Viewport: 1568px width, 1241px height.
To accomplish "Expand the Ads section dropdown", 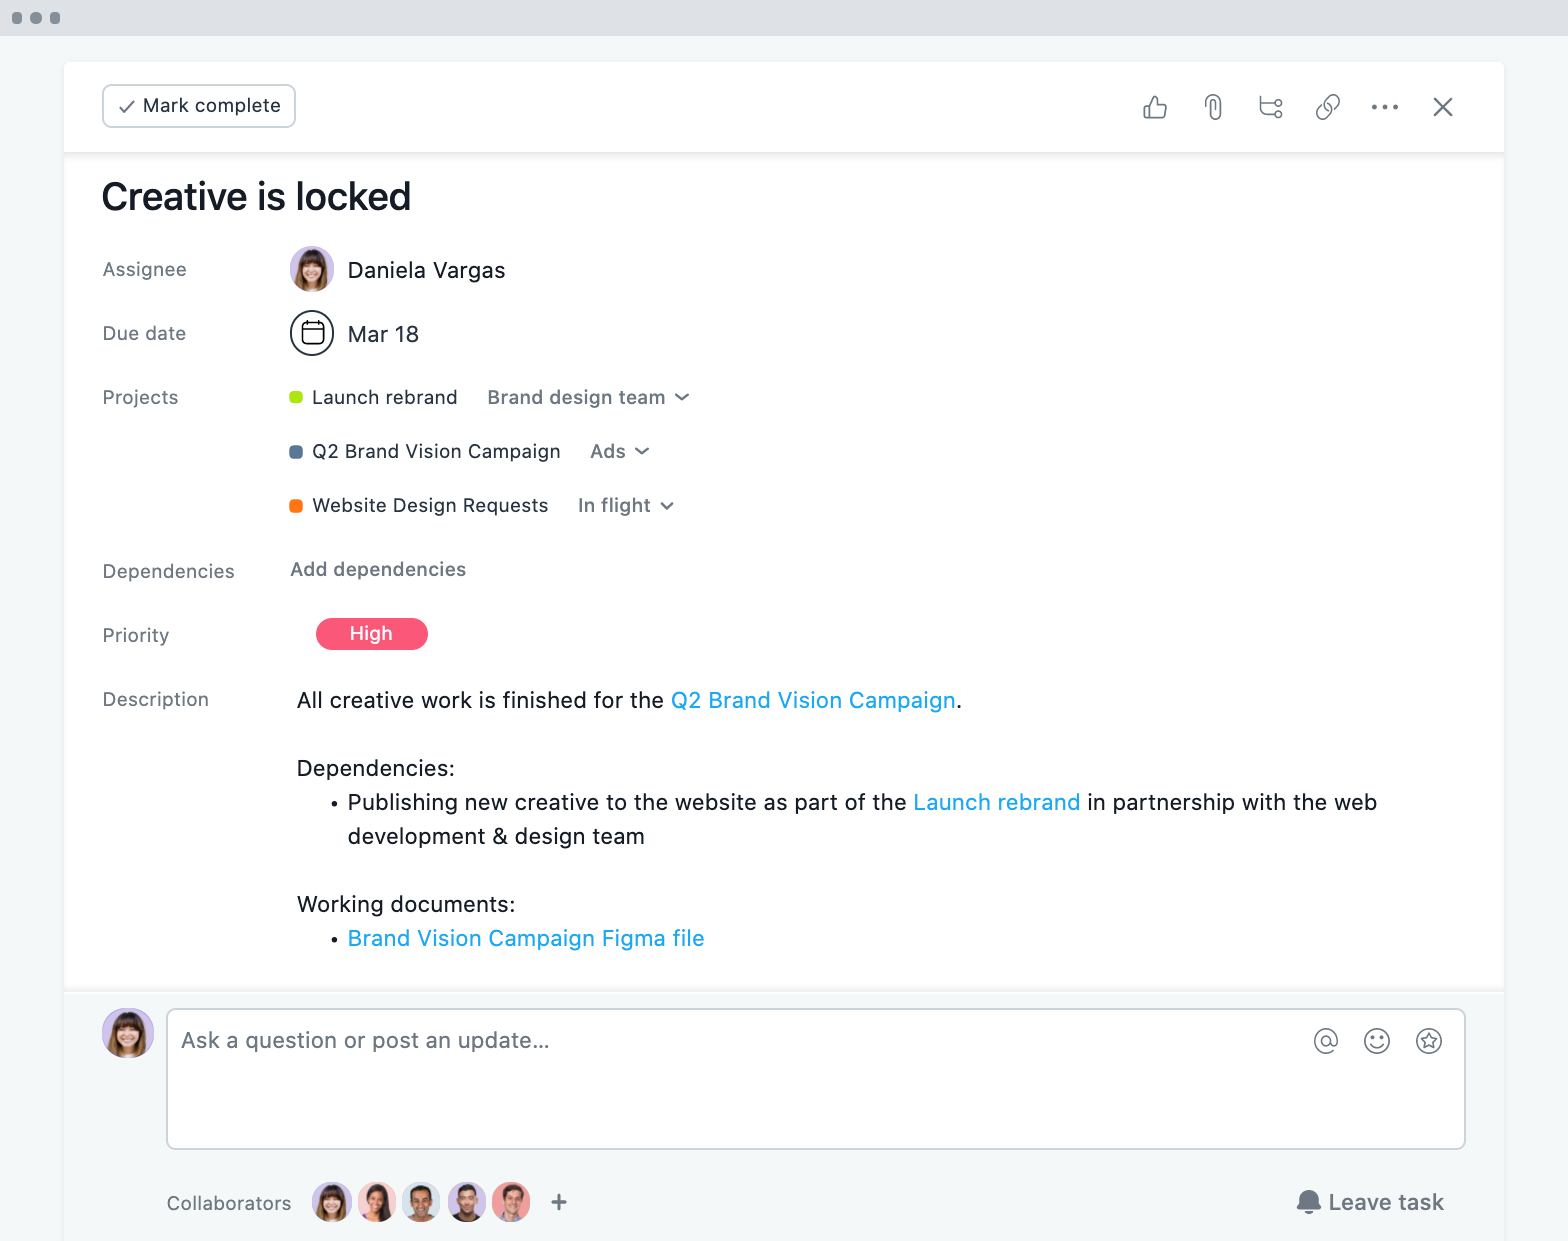I will click(620, 451).
